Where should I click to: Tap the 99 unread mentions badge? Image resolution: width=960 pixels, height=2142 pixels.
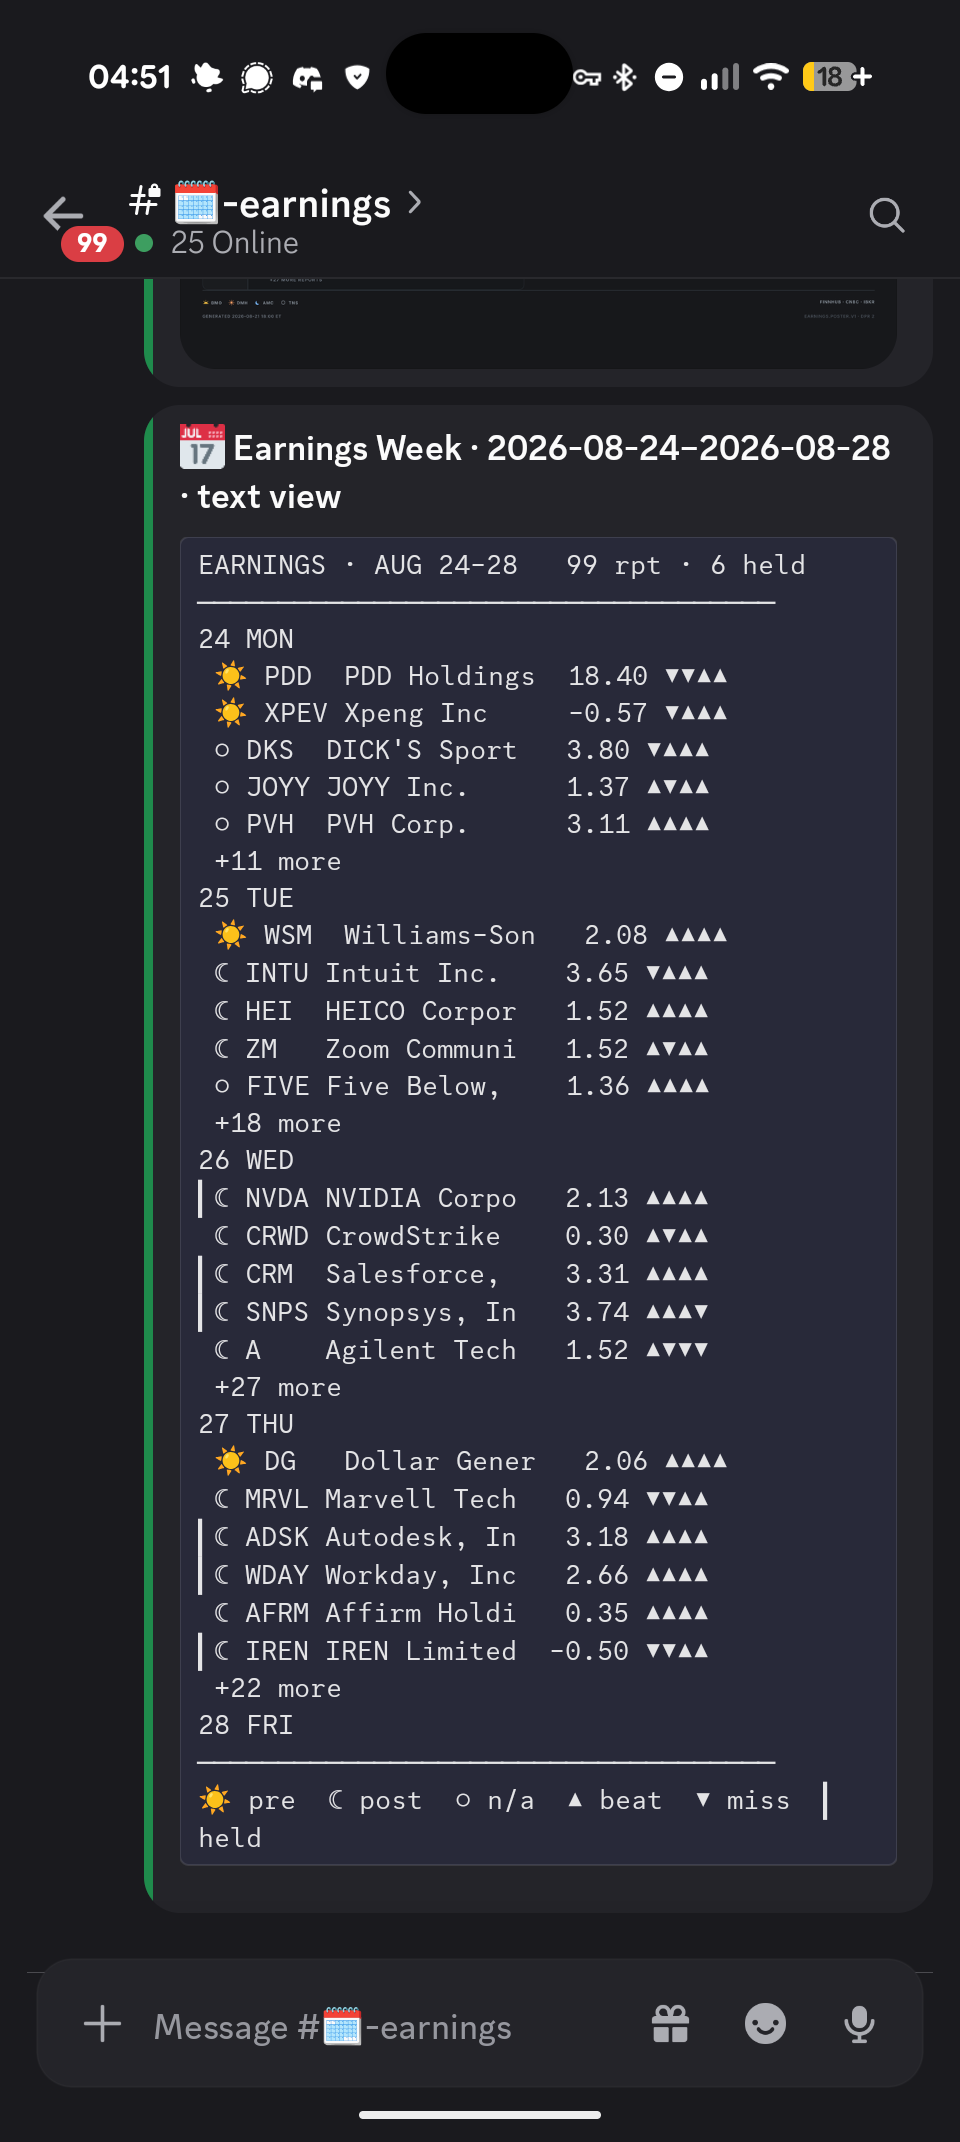[92, 243]
